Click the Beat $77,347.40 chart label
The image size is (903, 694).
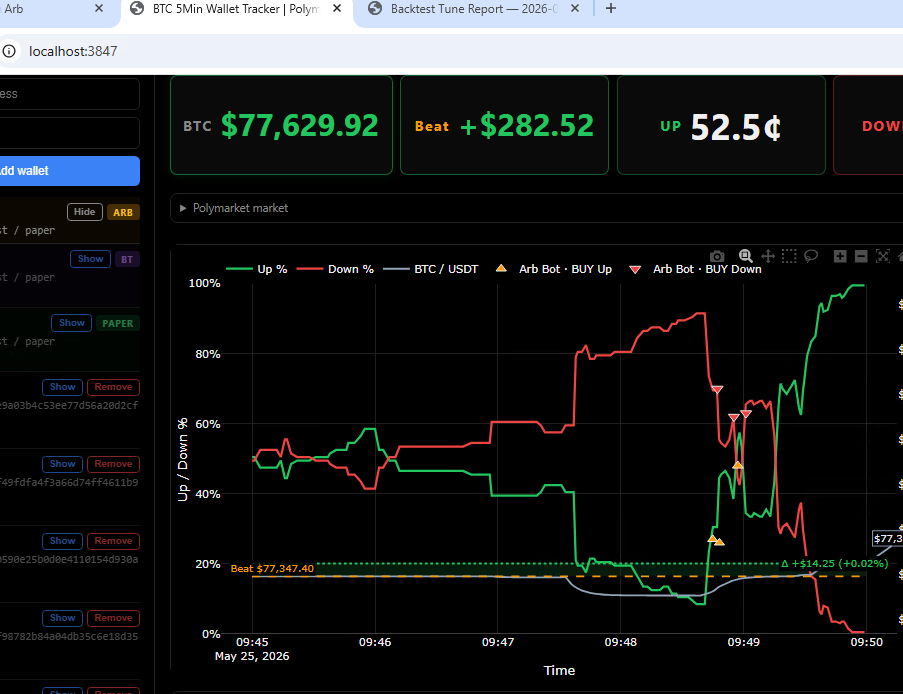coord(272,568)
